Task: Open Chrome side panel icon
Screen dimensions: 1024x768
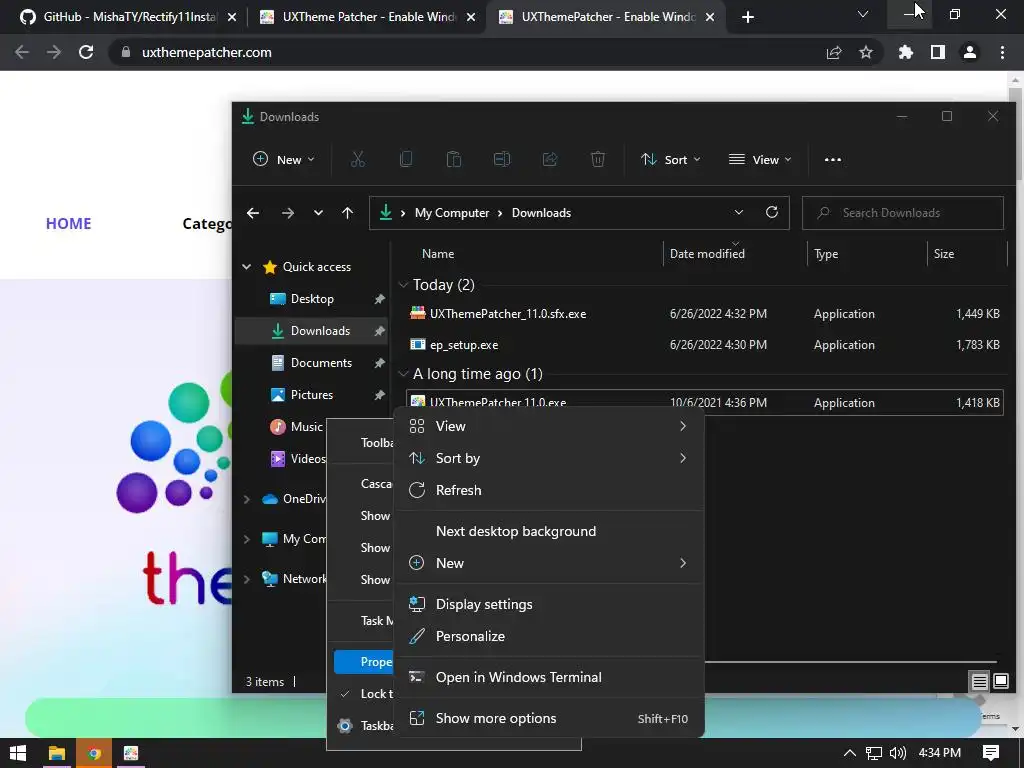Action: point(938,52)
